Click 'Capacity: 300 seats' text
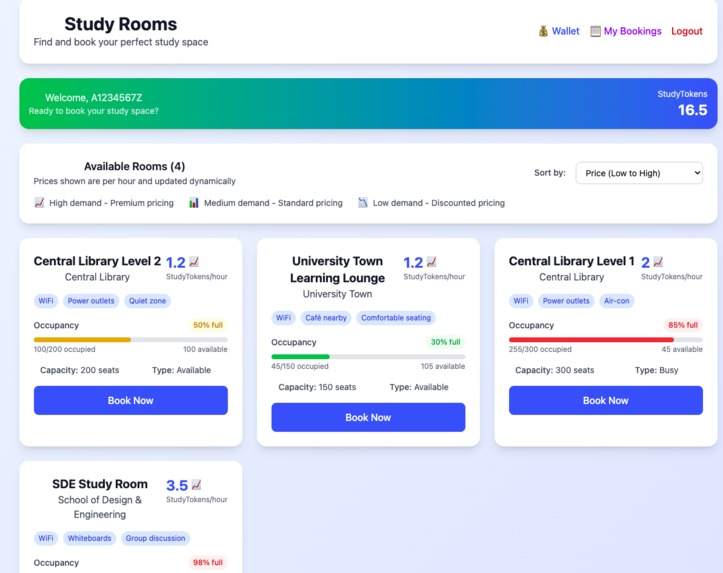The width and height of the screenshot is (723, 573). pos(554,370)
